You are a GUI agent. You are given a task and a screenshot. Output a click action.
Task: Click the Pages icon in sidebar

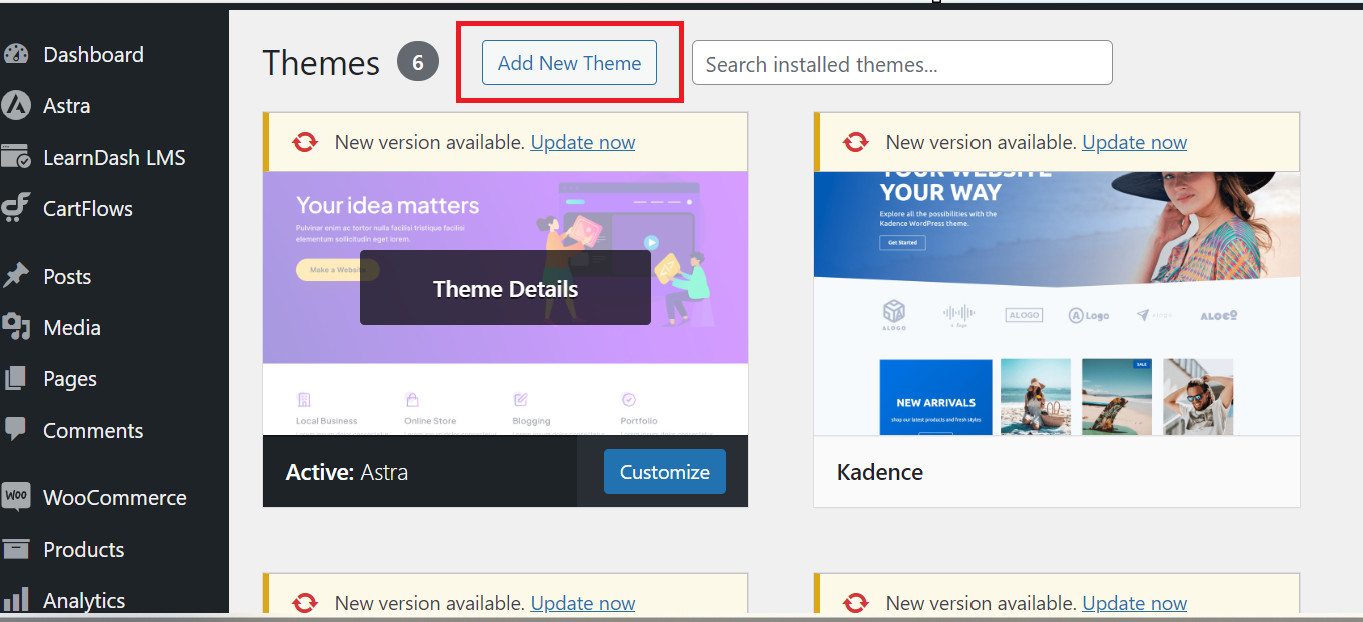pyautogui.click(x=16, y=379)
